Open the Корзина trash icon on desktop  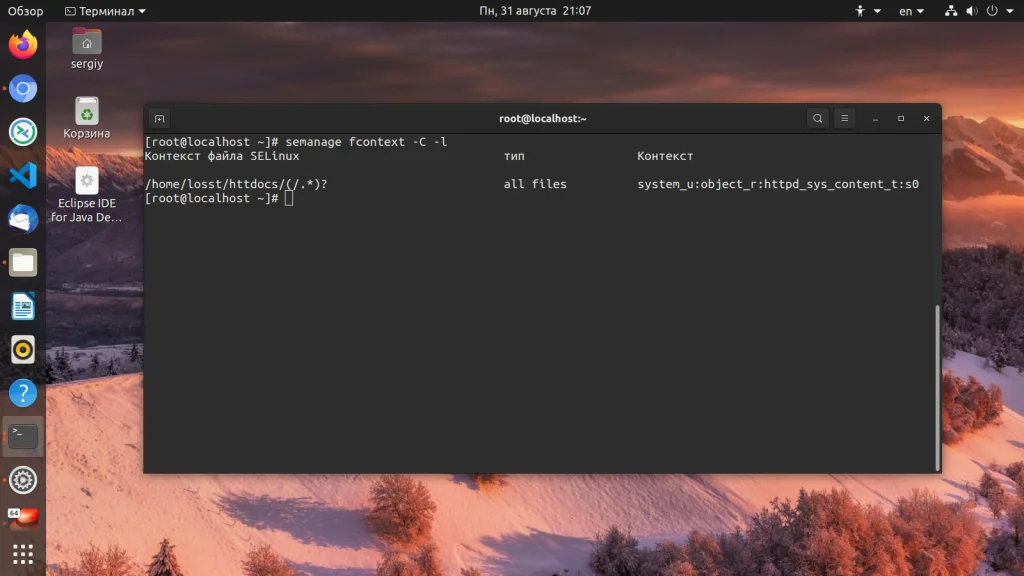tap(87, 118)
